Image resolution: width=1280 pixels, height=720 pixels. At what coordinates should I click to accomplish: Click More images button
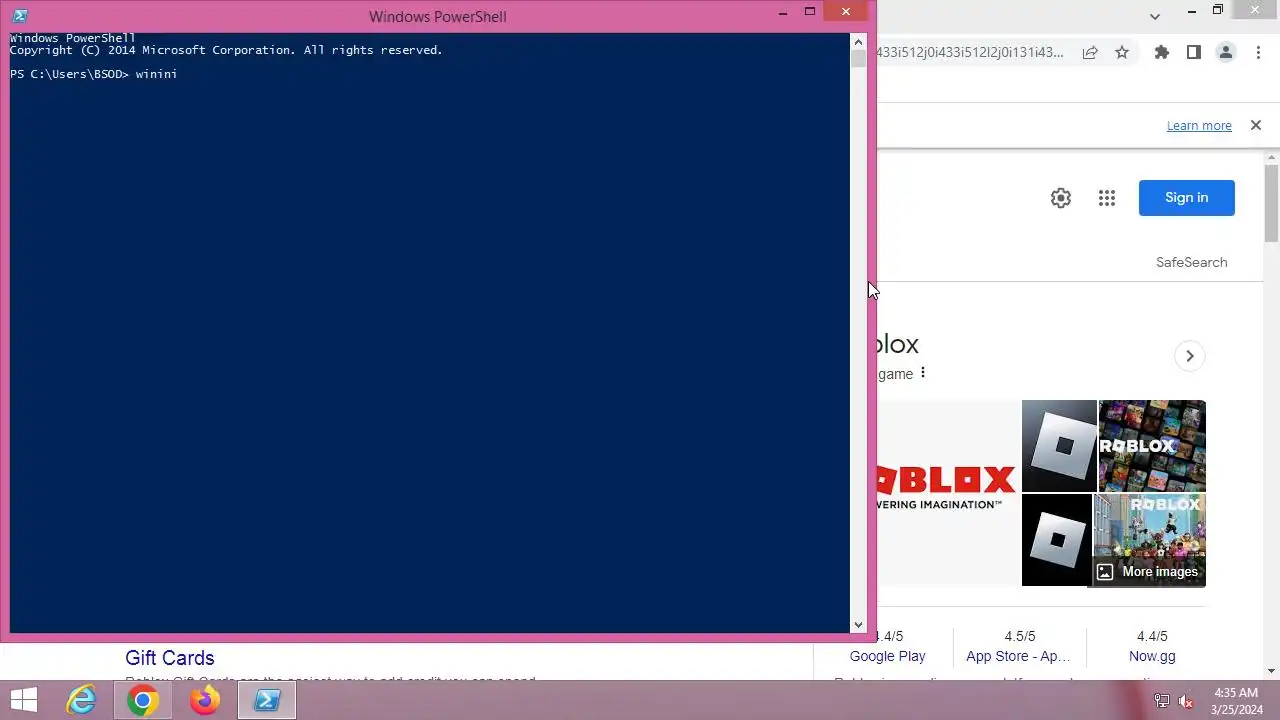tap(1147, 572)
